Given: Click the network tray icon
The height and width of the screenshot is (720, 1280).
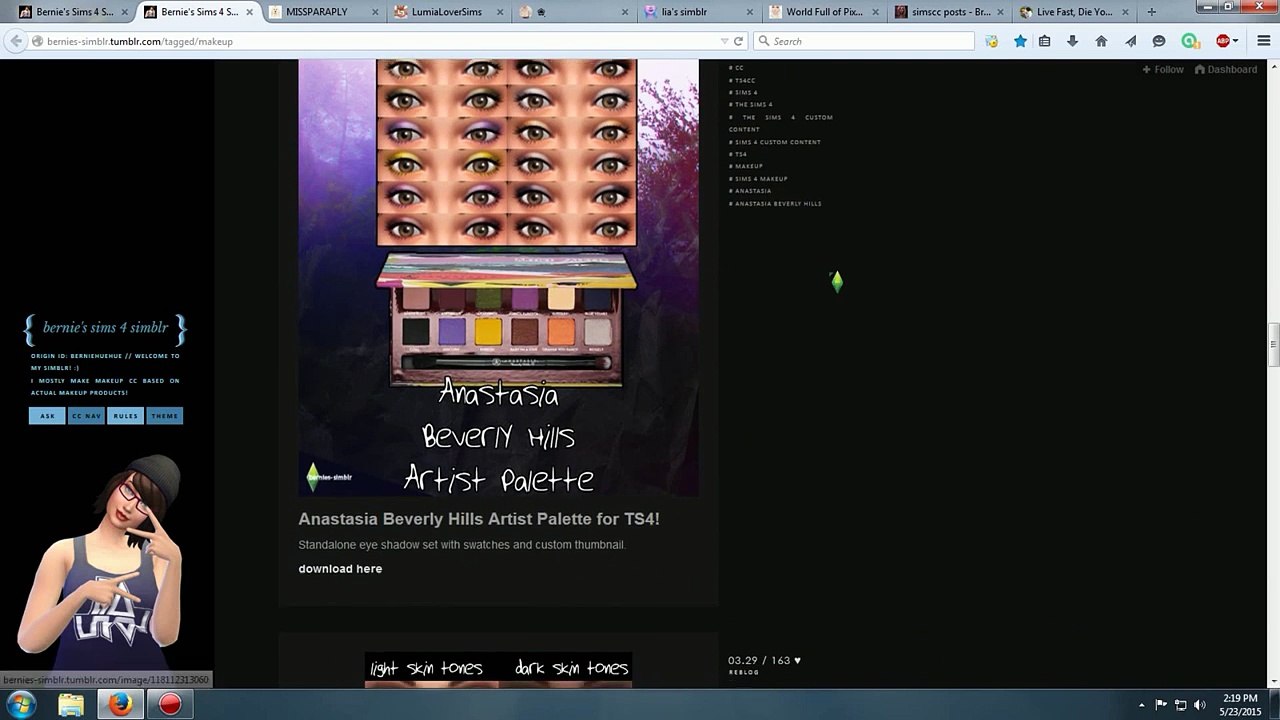Looking at the screenshot, I should pyautogui.click(x=1180, y=705).
